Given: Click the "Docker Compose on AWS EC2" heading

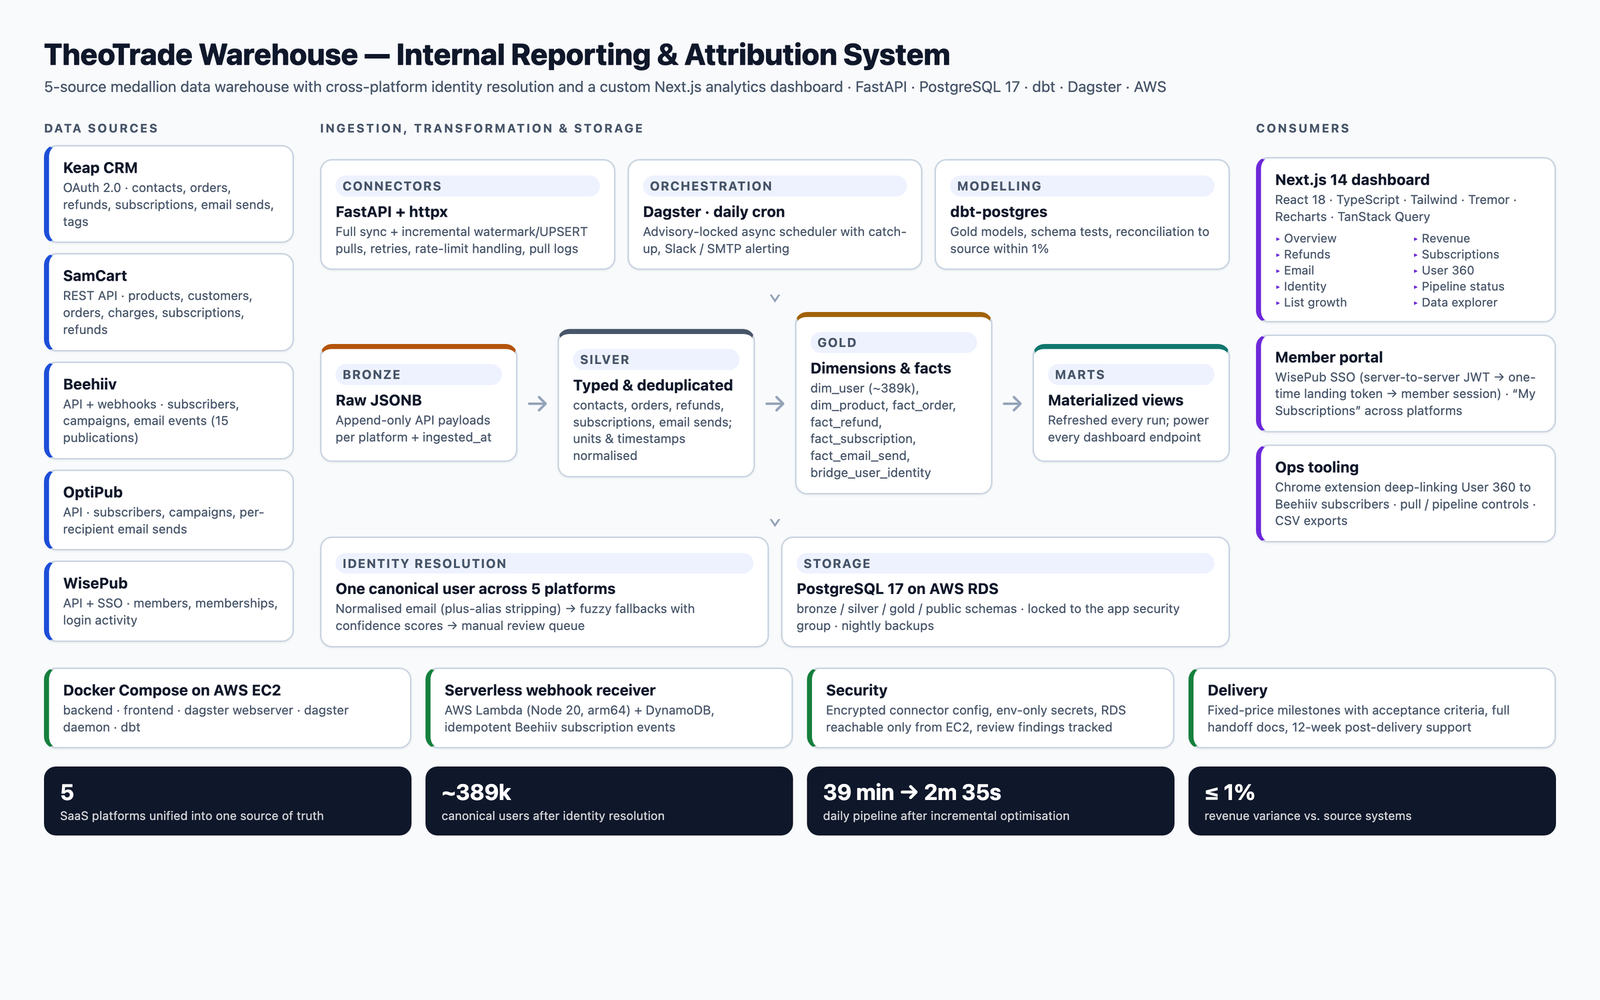Looking at the screenshot, I should (172, 690).
